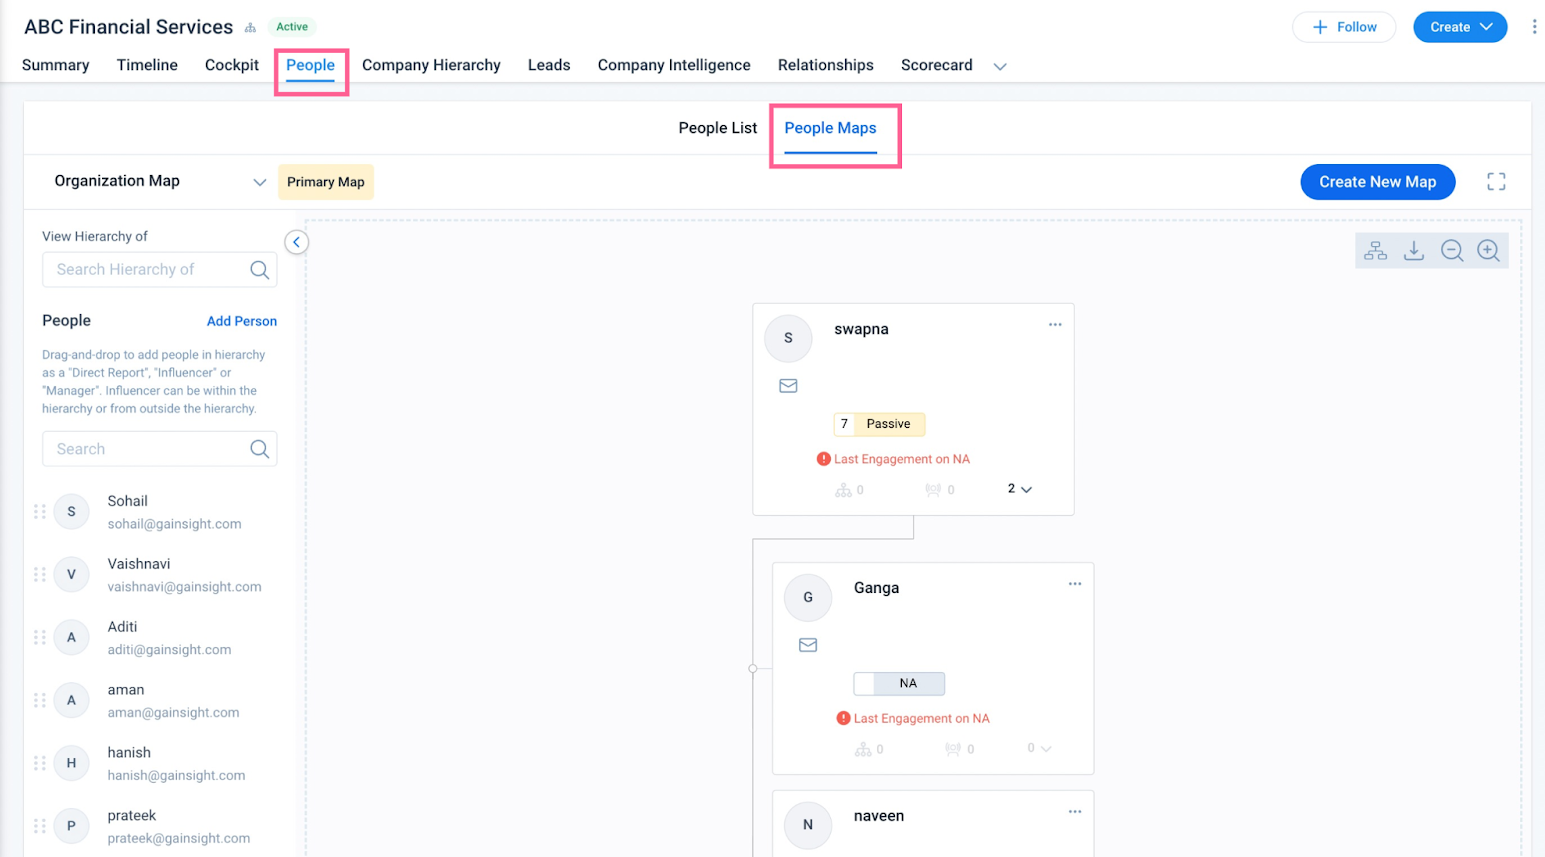
Task: Select the People tab
Action: (x=310, y=65)
